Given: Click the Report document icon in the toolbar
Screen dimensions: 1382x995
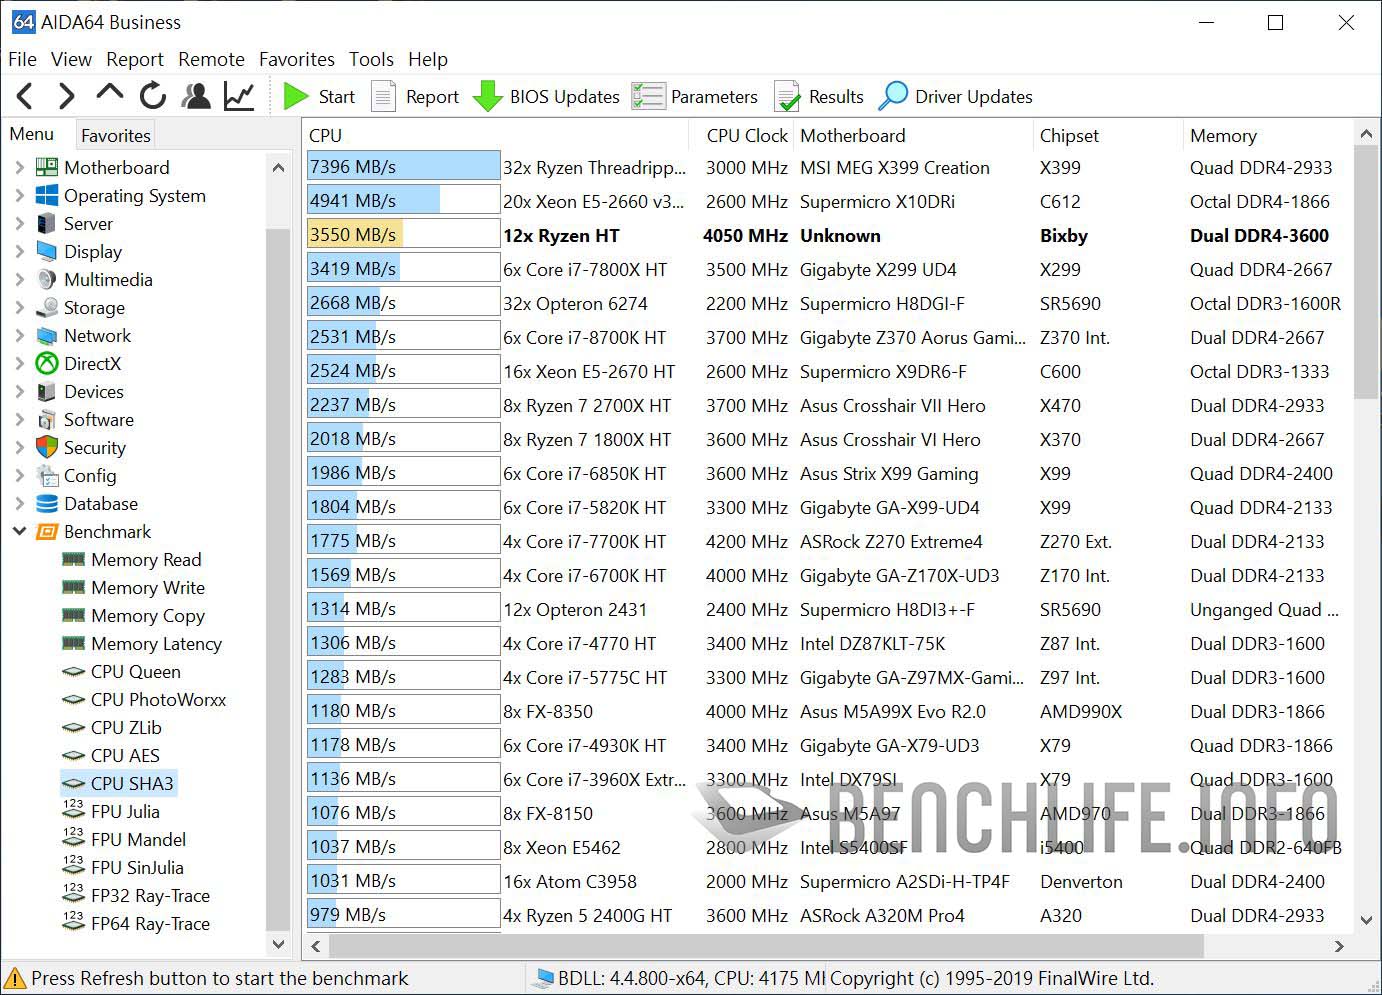Looking at the screenshot, I should [x=383, y=96].
